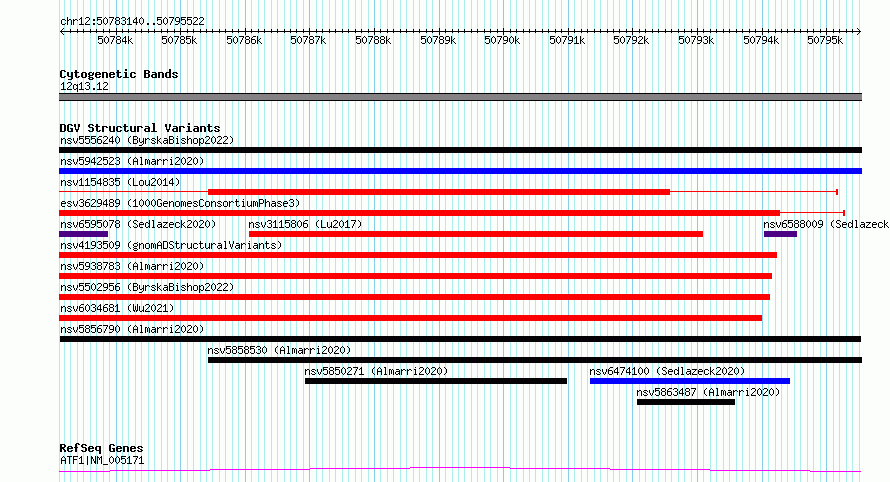890x482 pixels.
Task: Click the 50784k ruler tick label
Action: click(x=115, y=40)
